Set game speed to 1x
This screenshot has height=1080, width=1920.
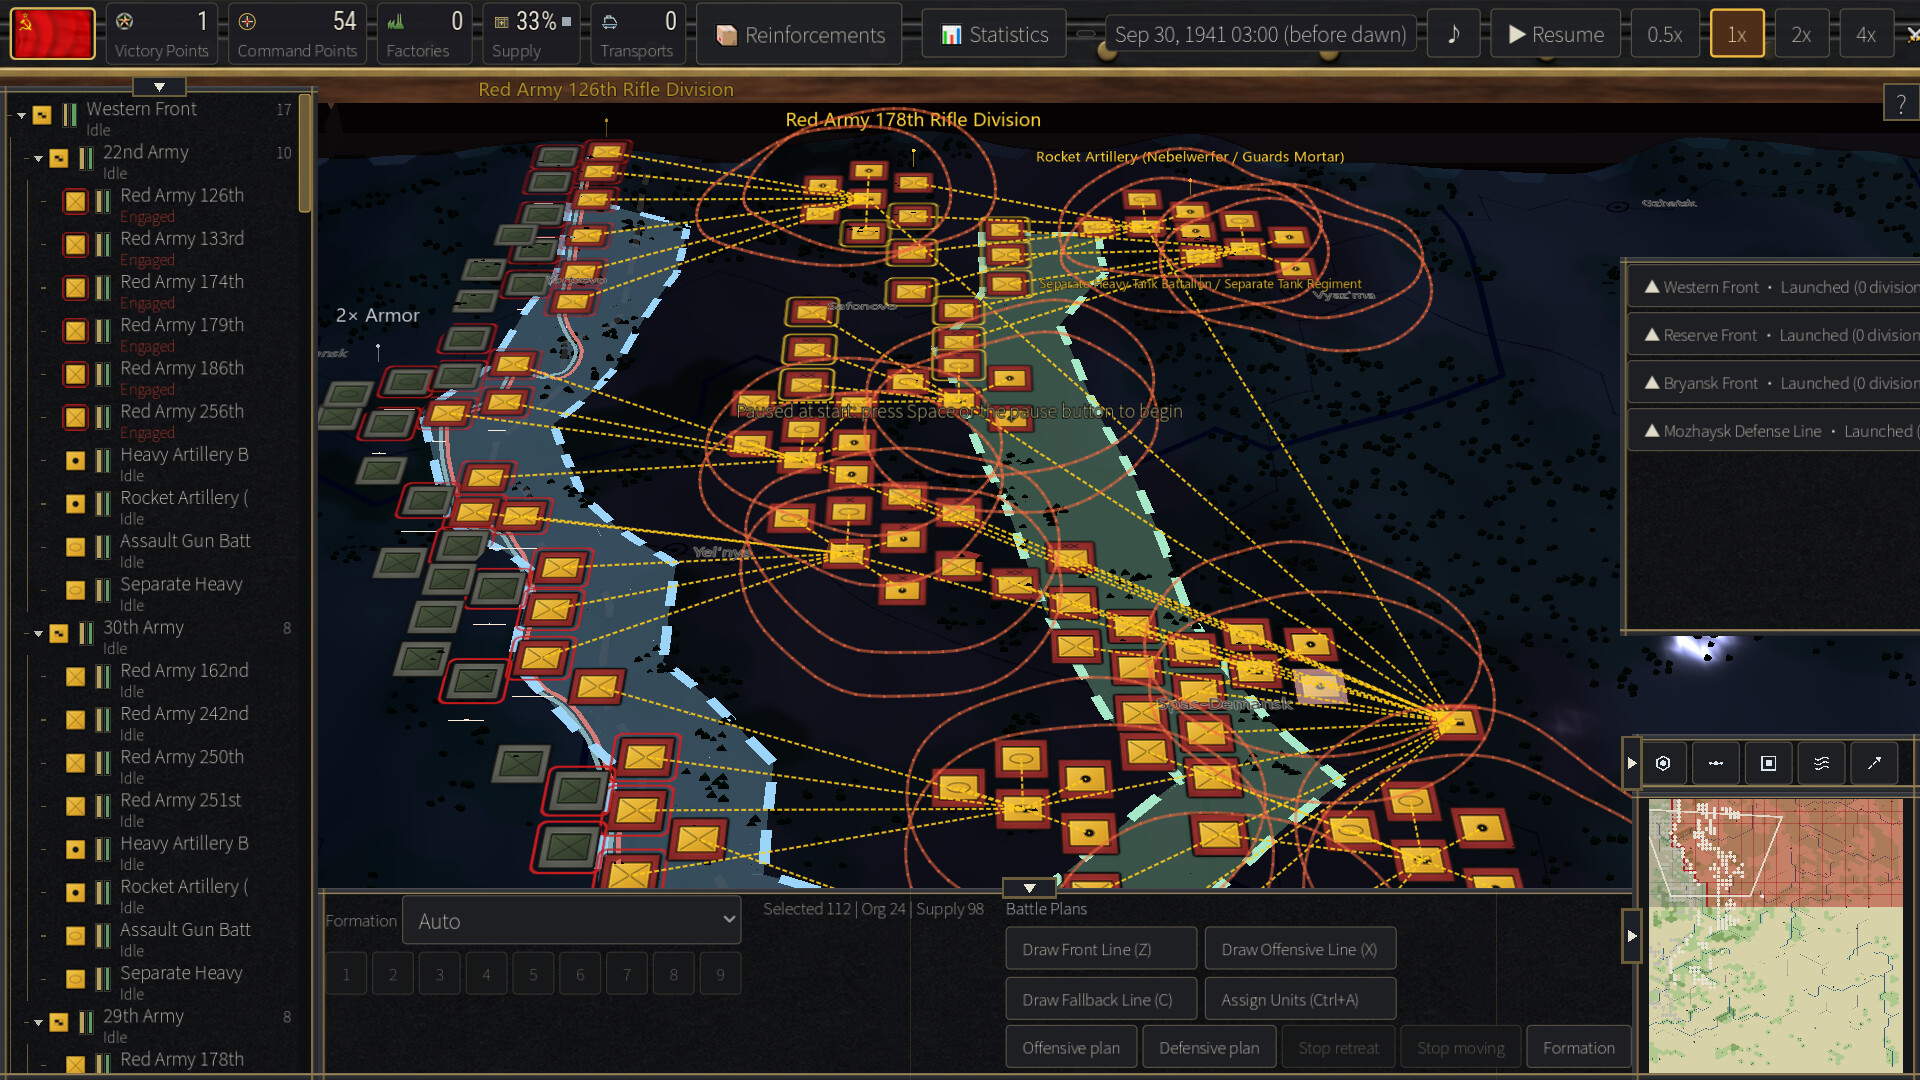click(1737, 34)
